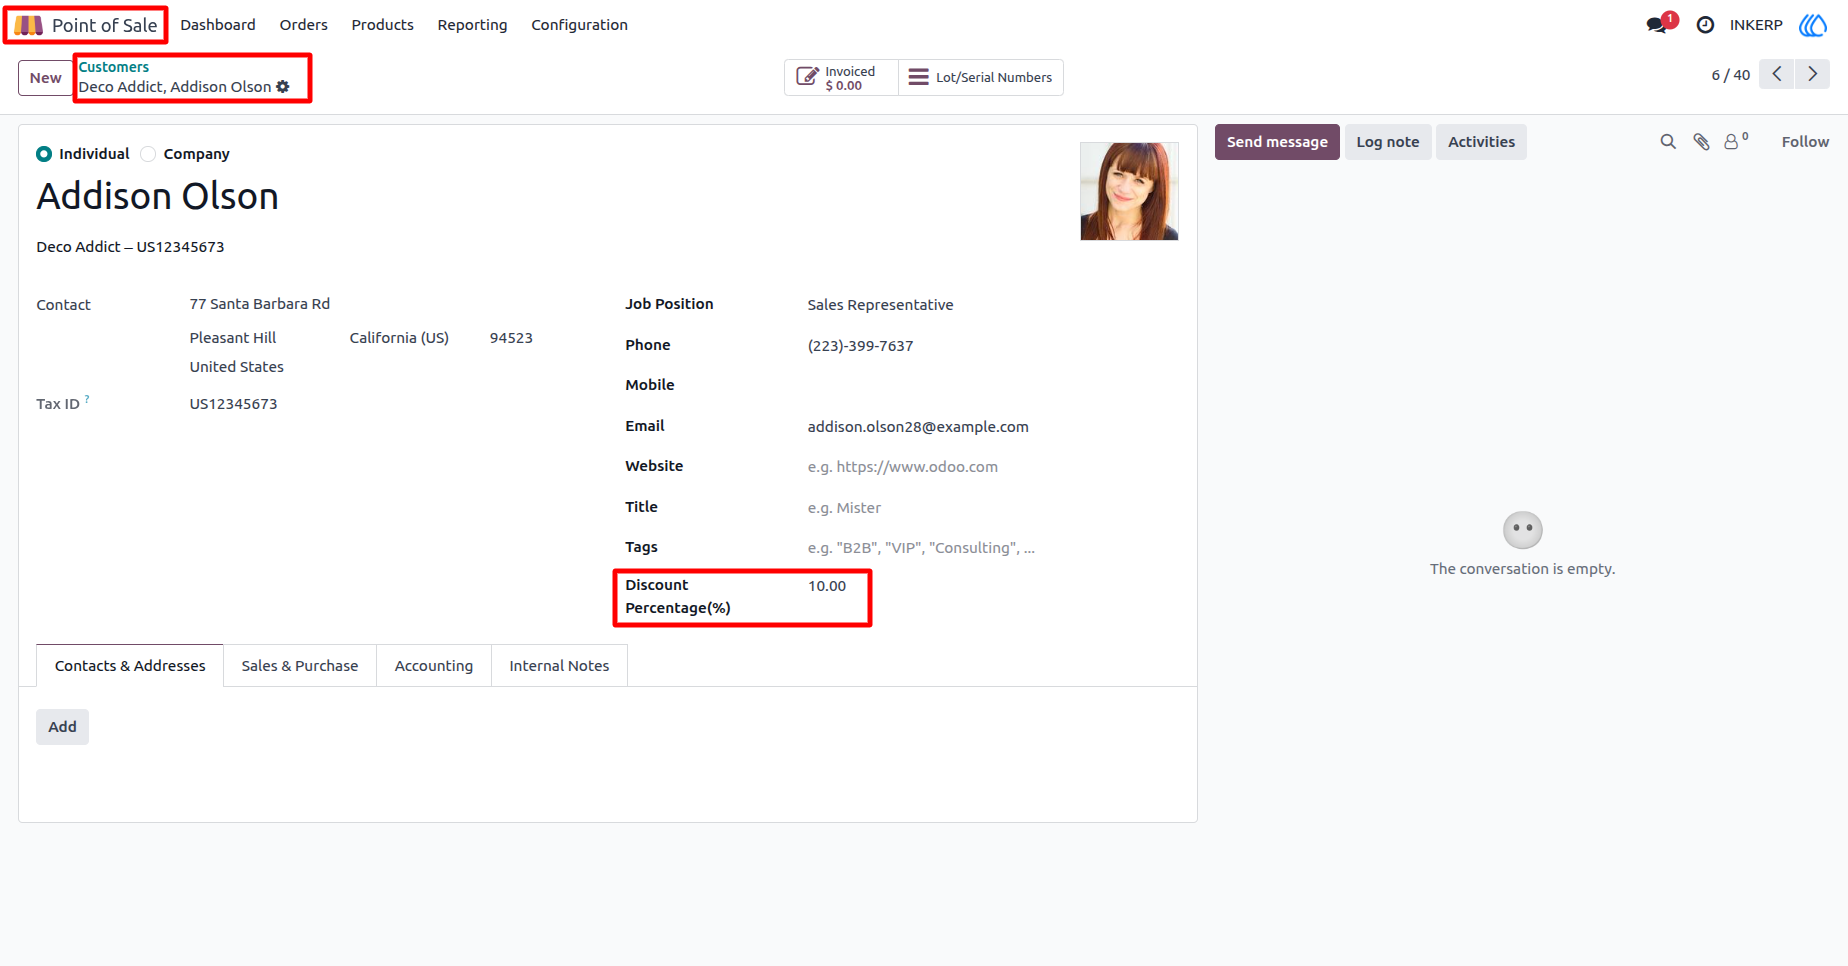Click the New button

[45, 78]
